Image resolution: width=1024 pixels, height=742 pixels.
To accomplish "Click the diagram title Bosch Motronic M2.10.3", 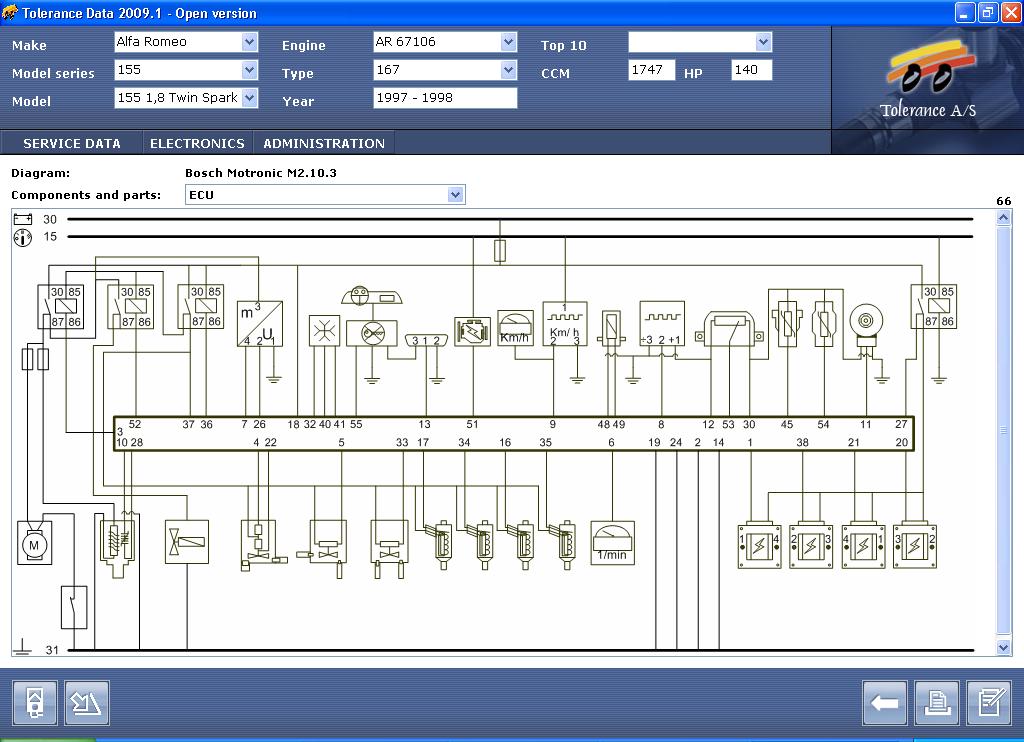I will point(261,173).
